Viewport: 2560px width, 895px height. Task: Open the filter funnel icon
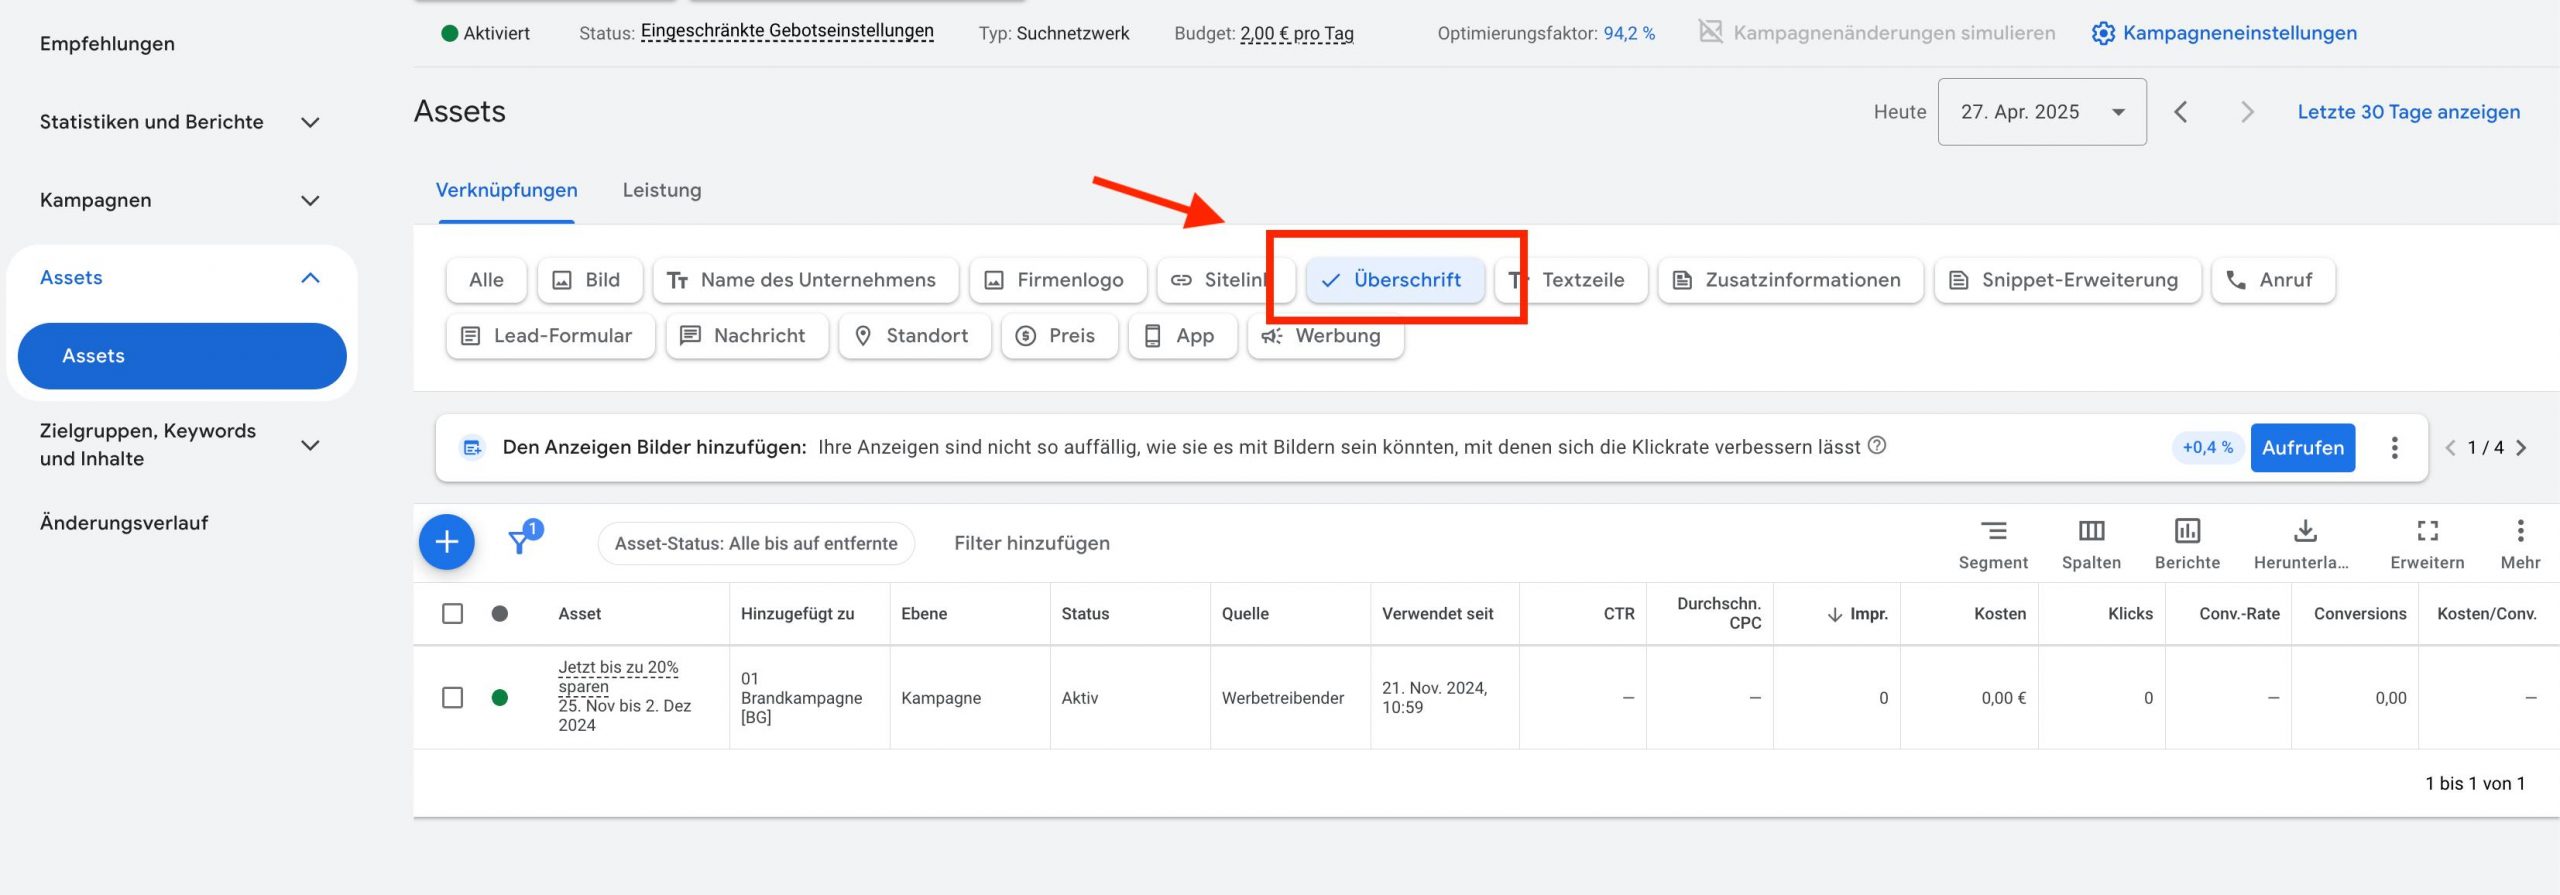(520, 542)
